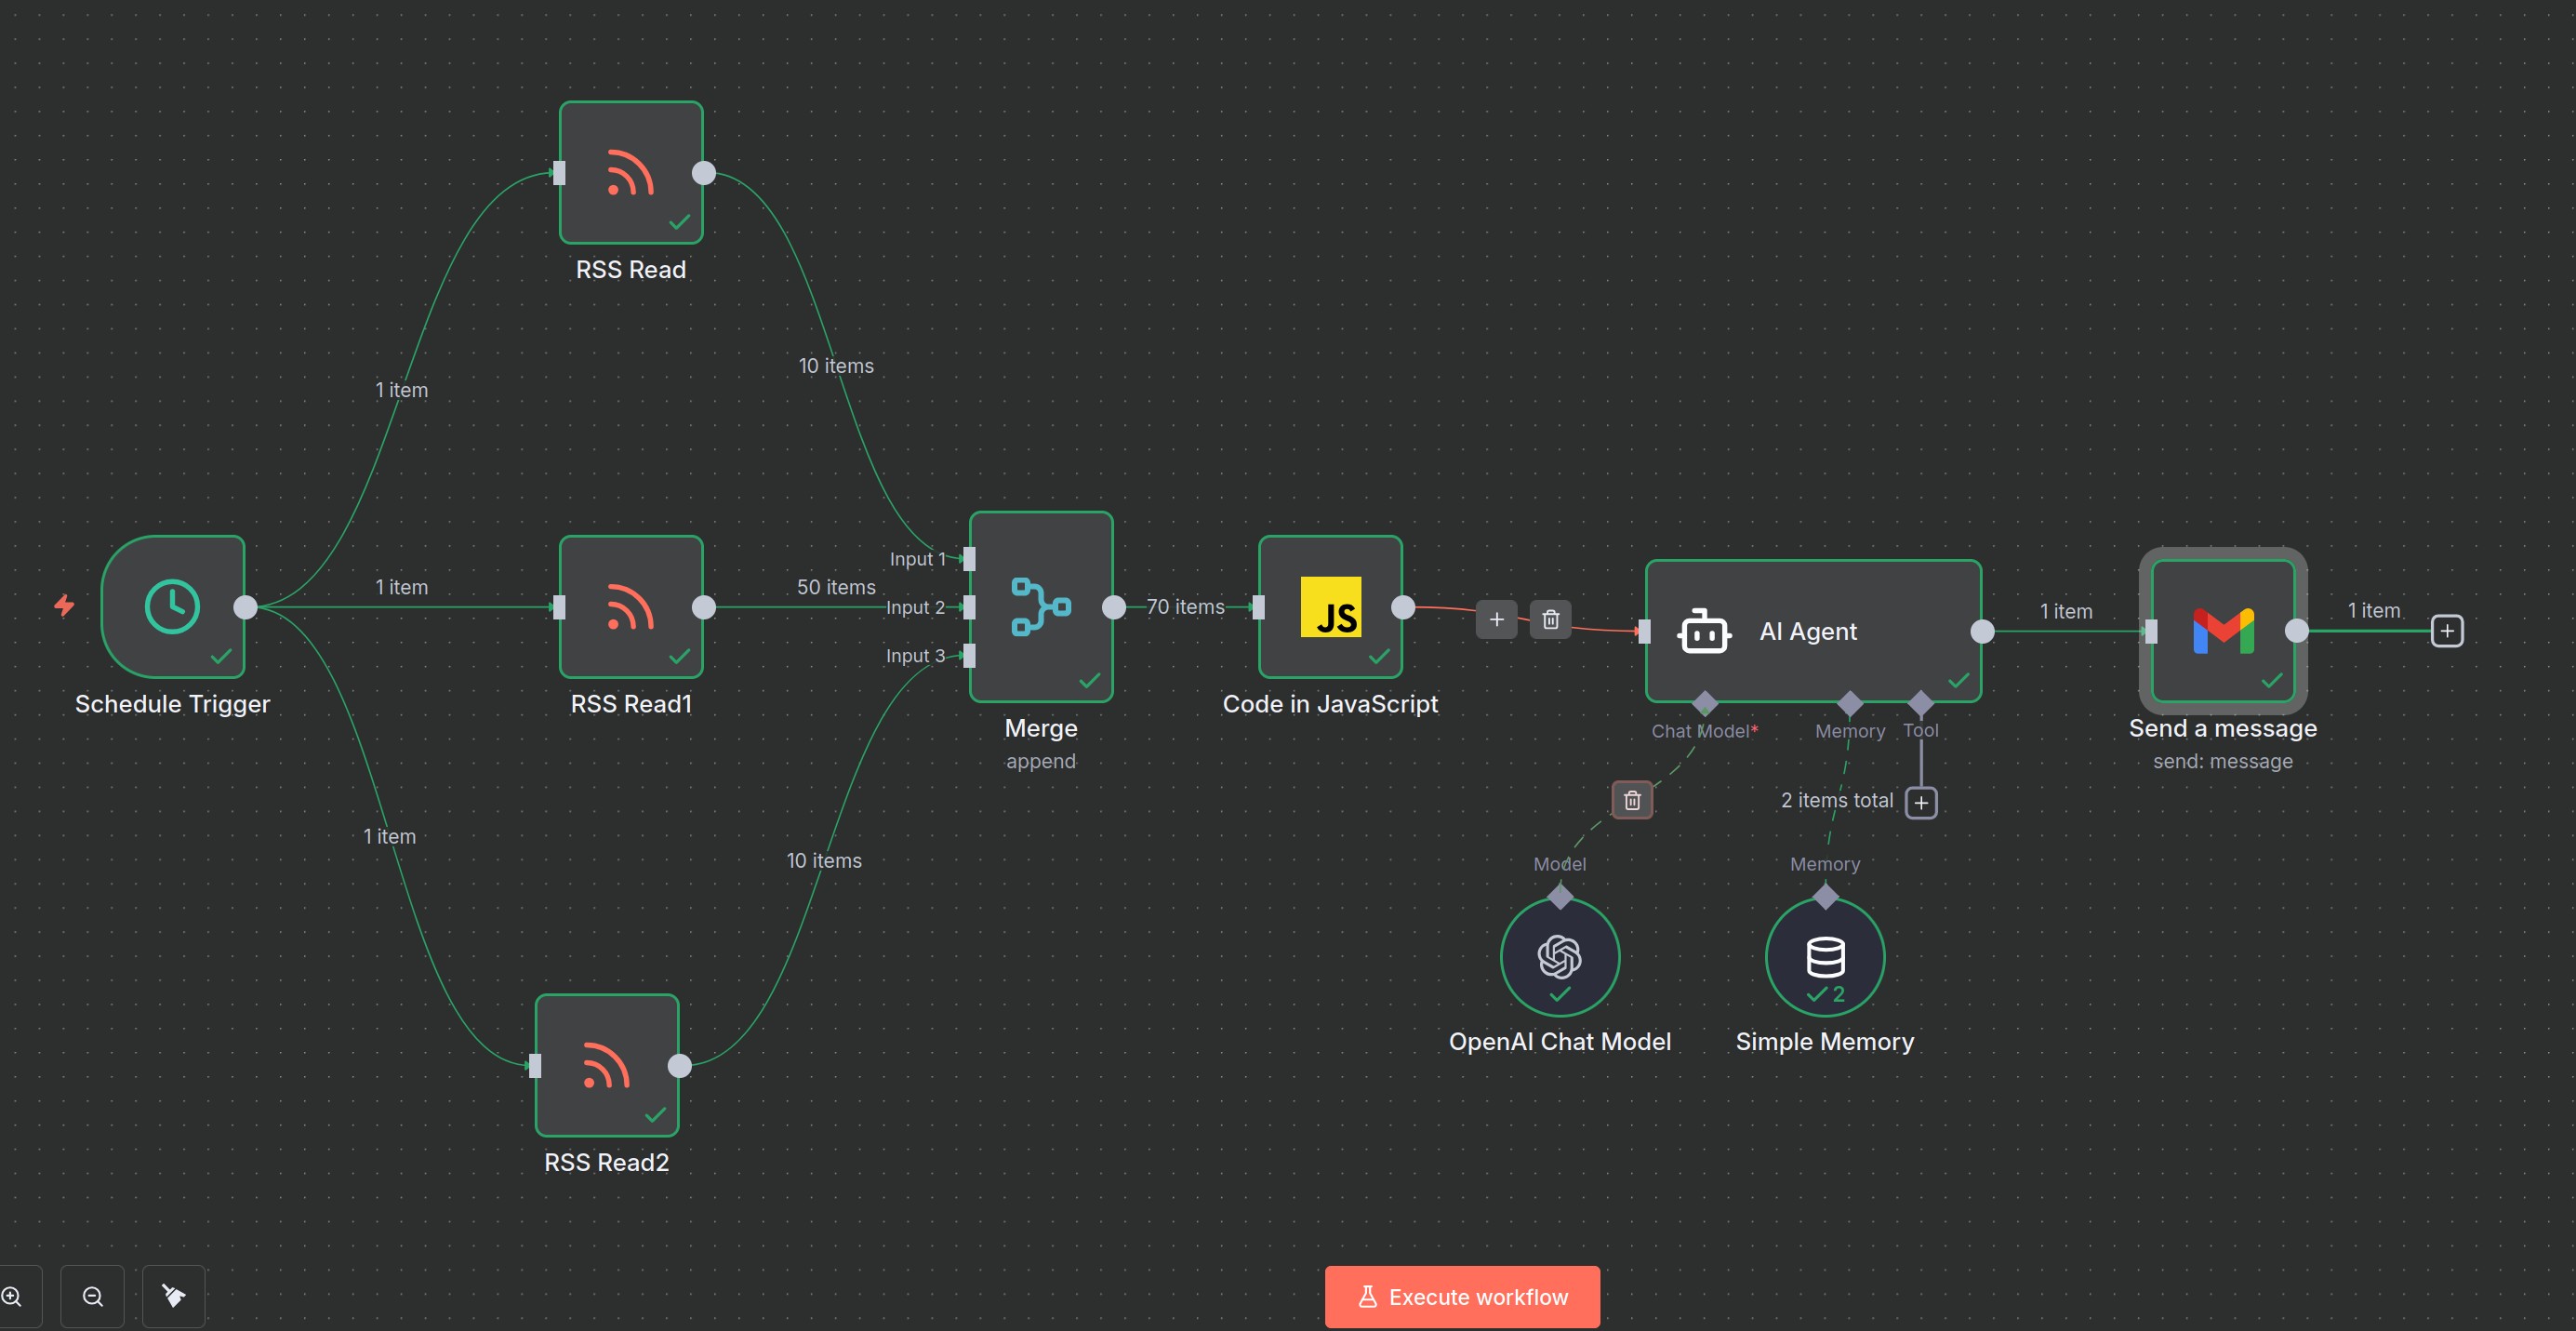Viewport: 2576px width, 1331px height.
Task: Click the Simple Memory diamond connector
Action: (x=1825, y=897)
